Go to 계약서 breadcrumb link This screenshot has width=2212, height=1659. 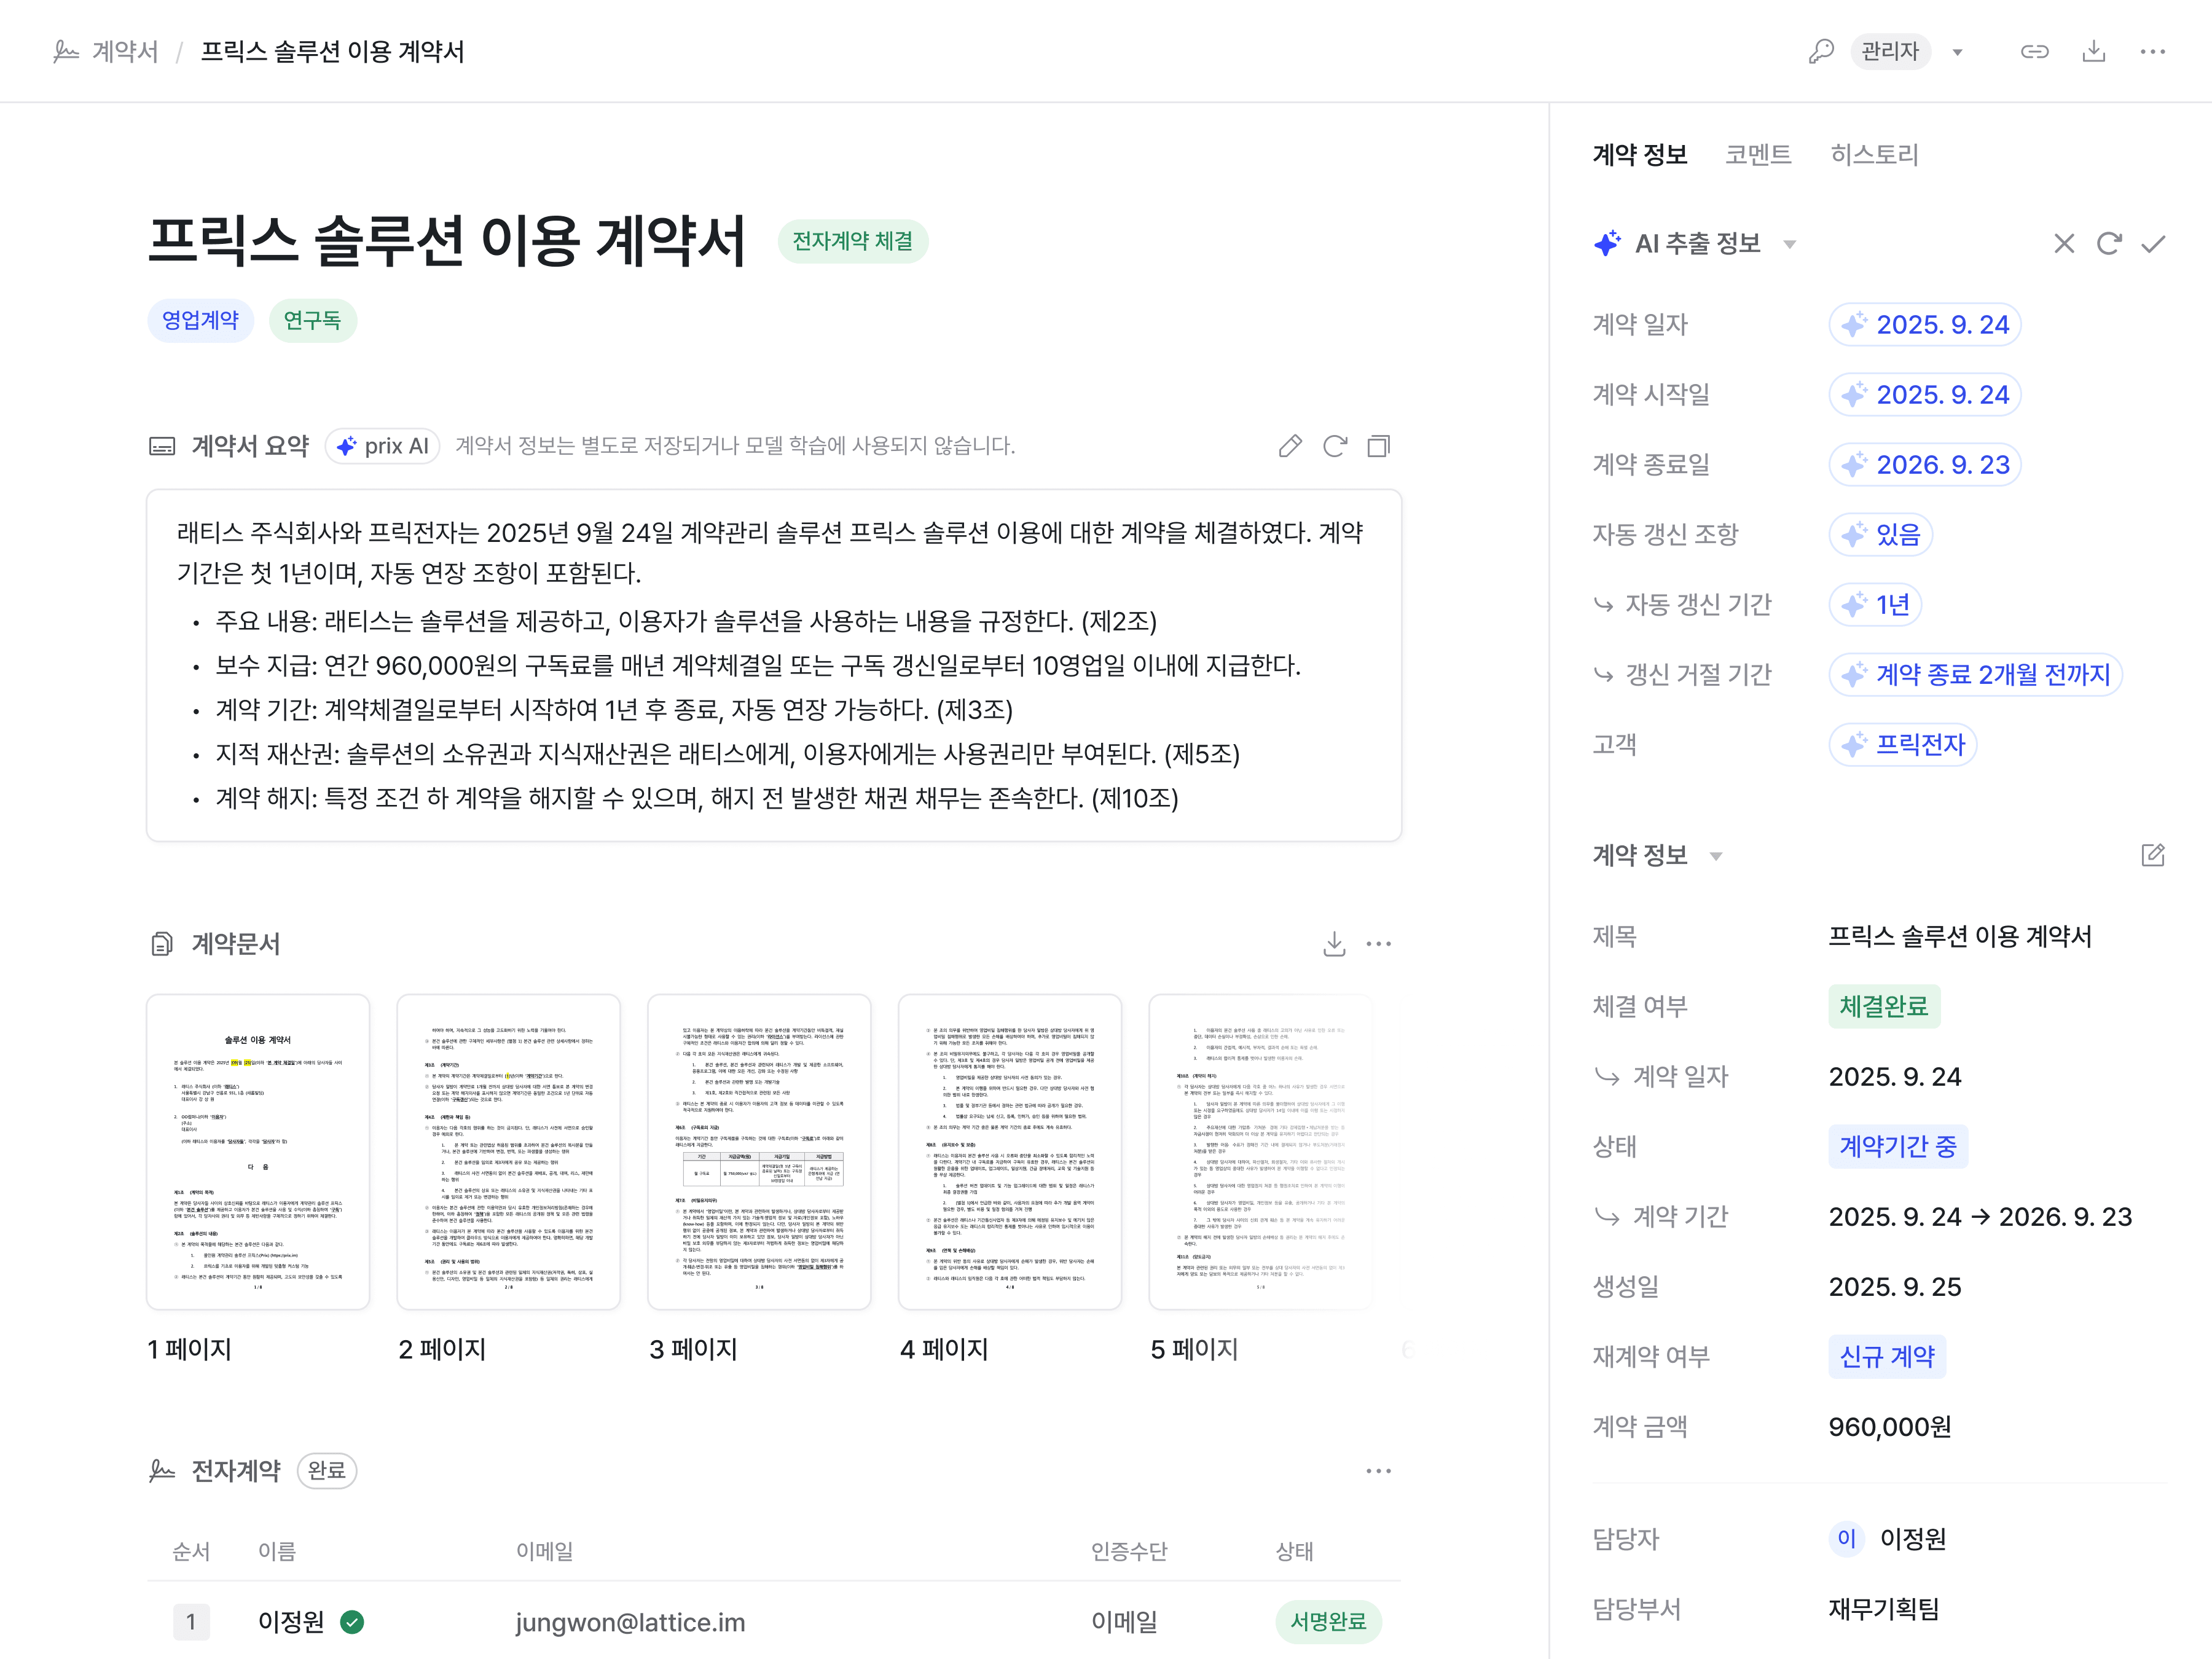click(124, 51)
